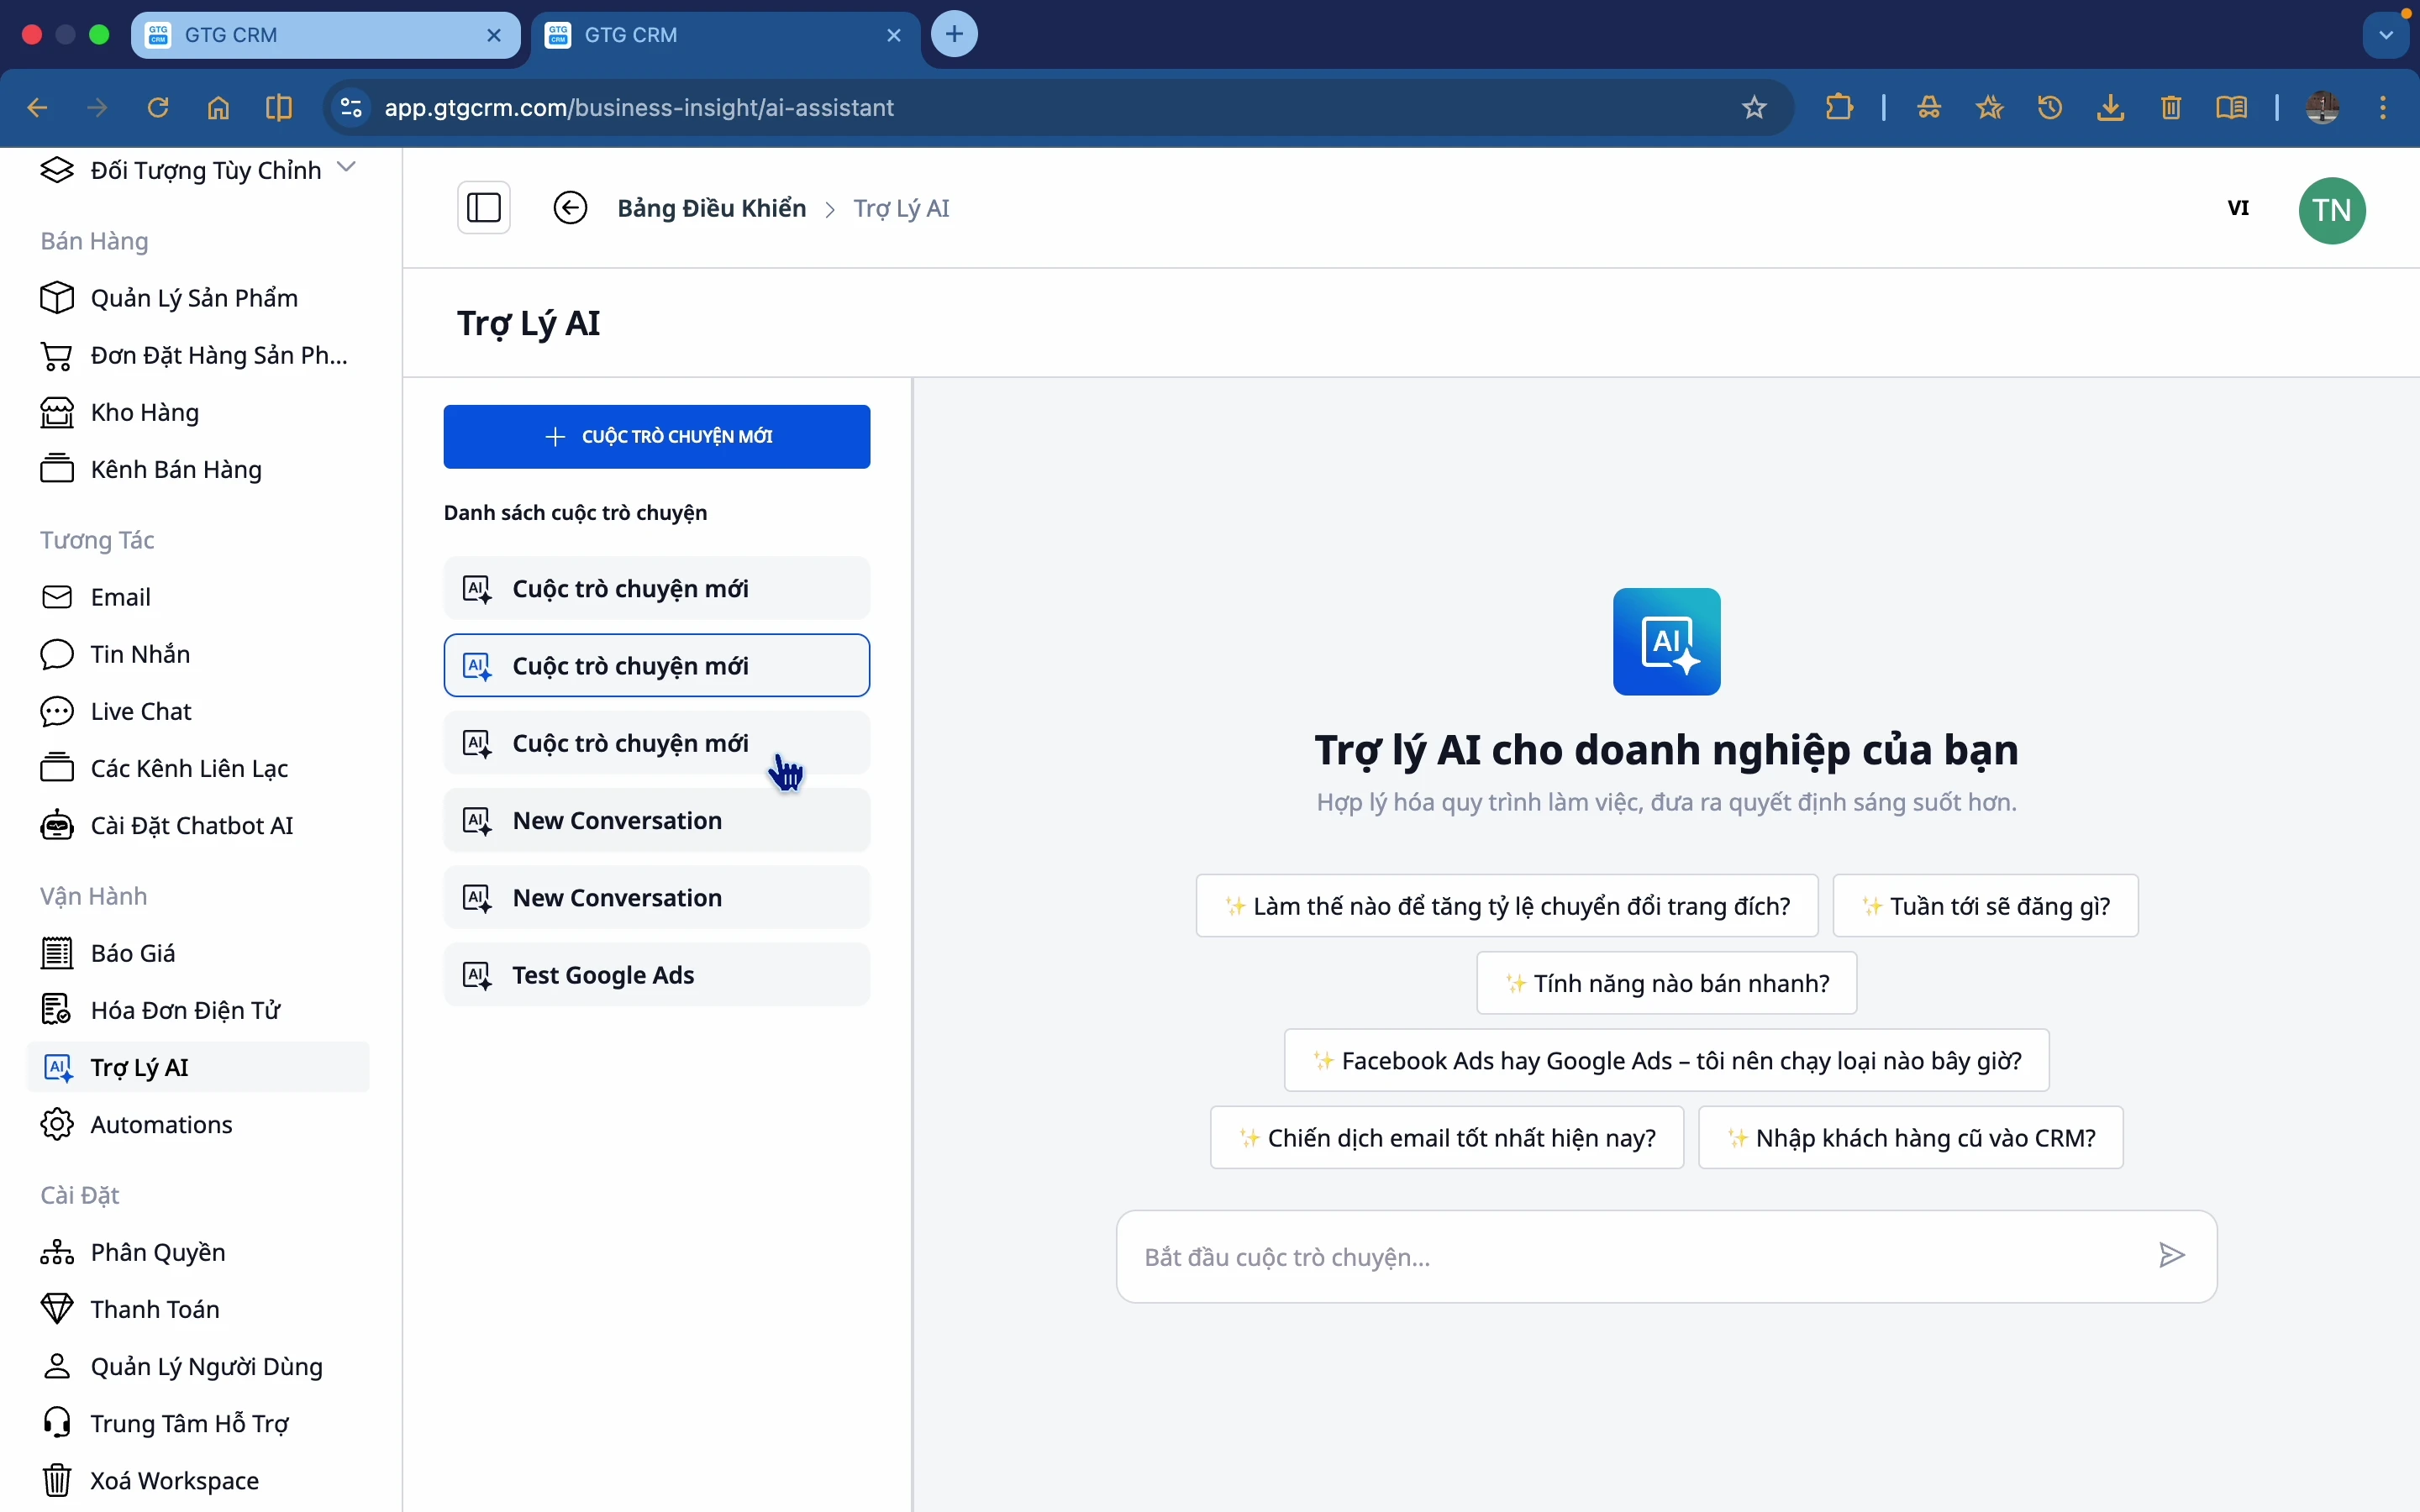Image resolution: width=2420 pixels, height=1512 pixels.
Task: Switch to the second GTG CRM tab
Action: pos(700,34)
